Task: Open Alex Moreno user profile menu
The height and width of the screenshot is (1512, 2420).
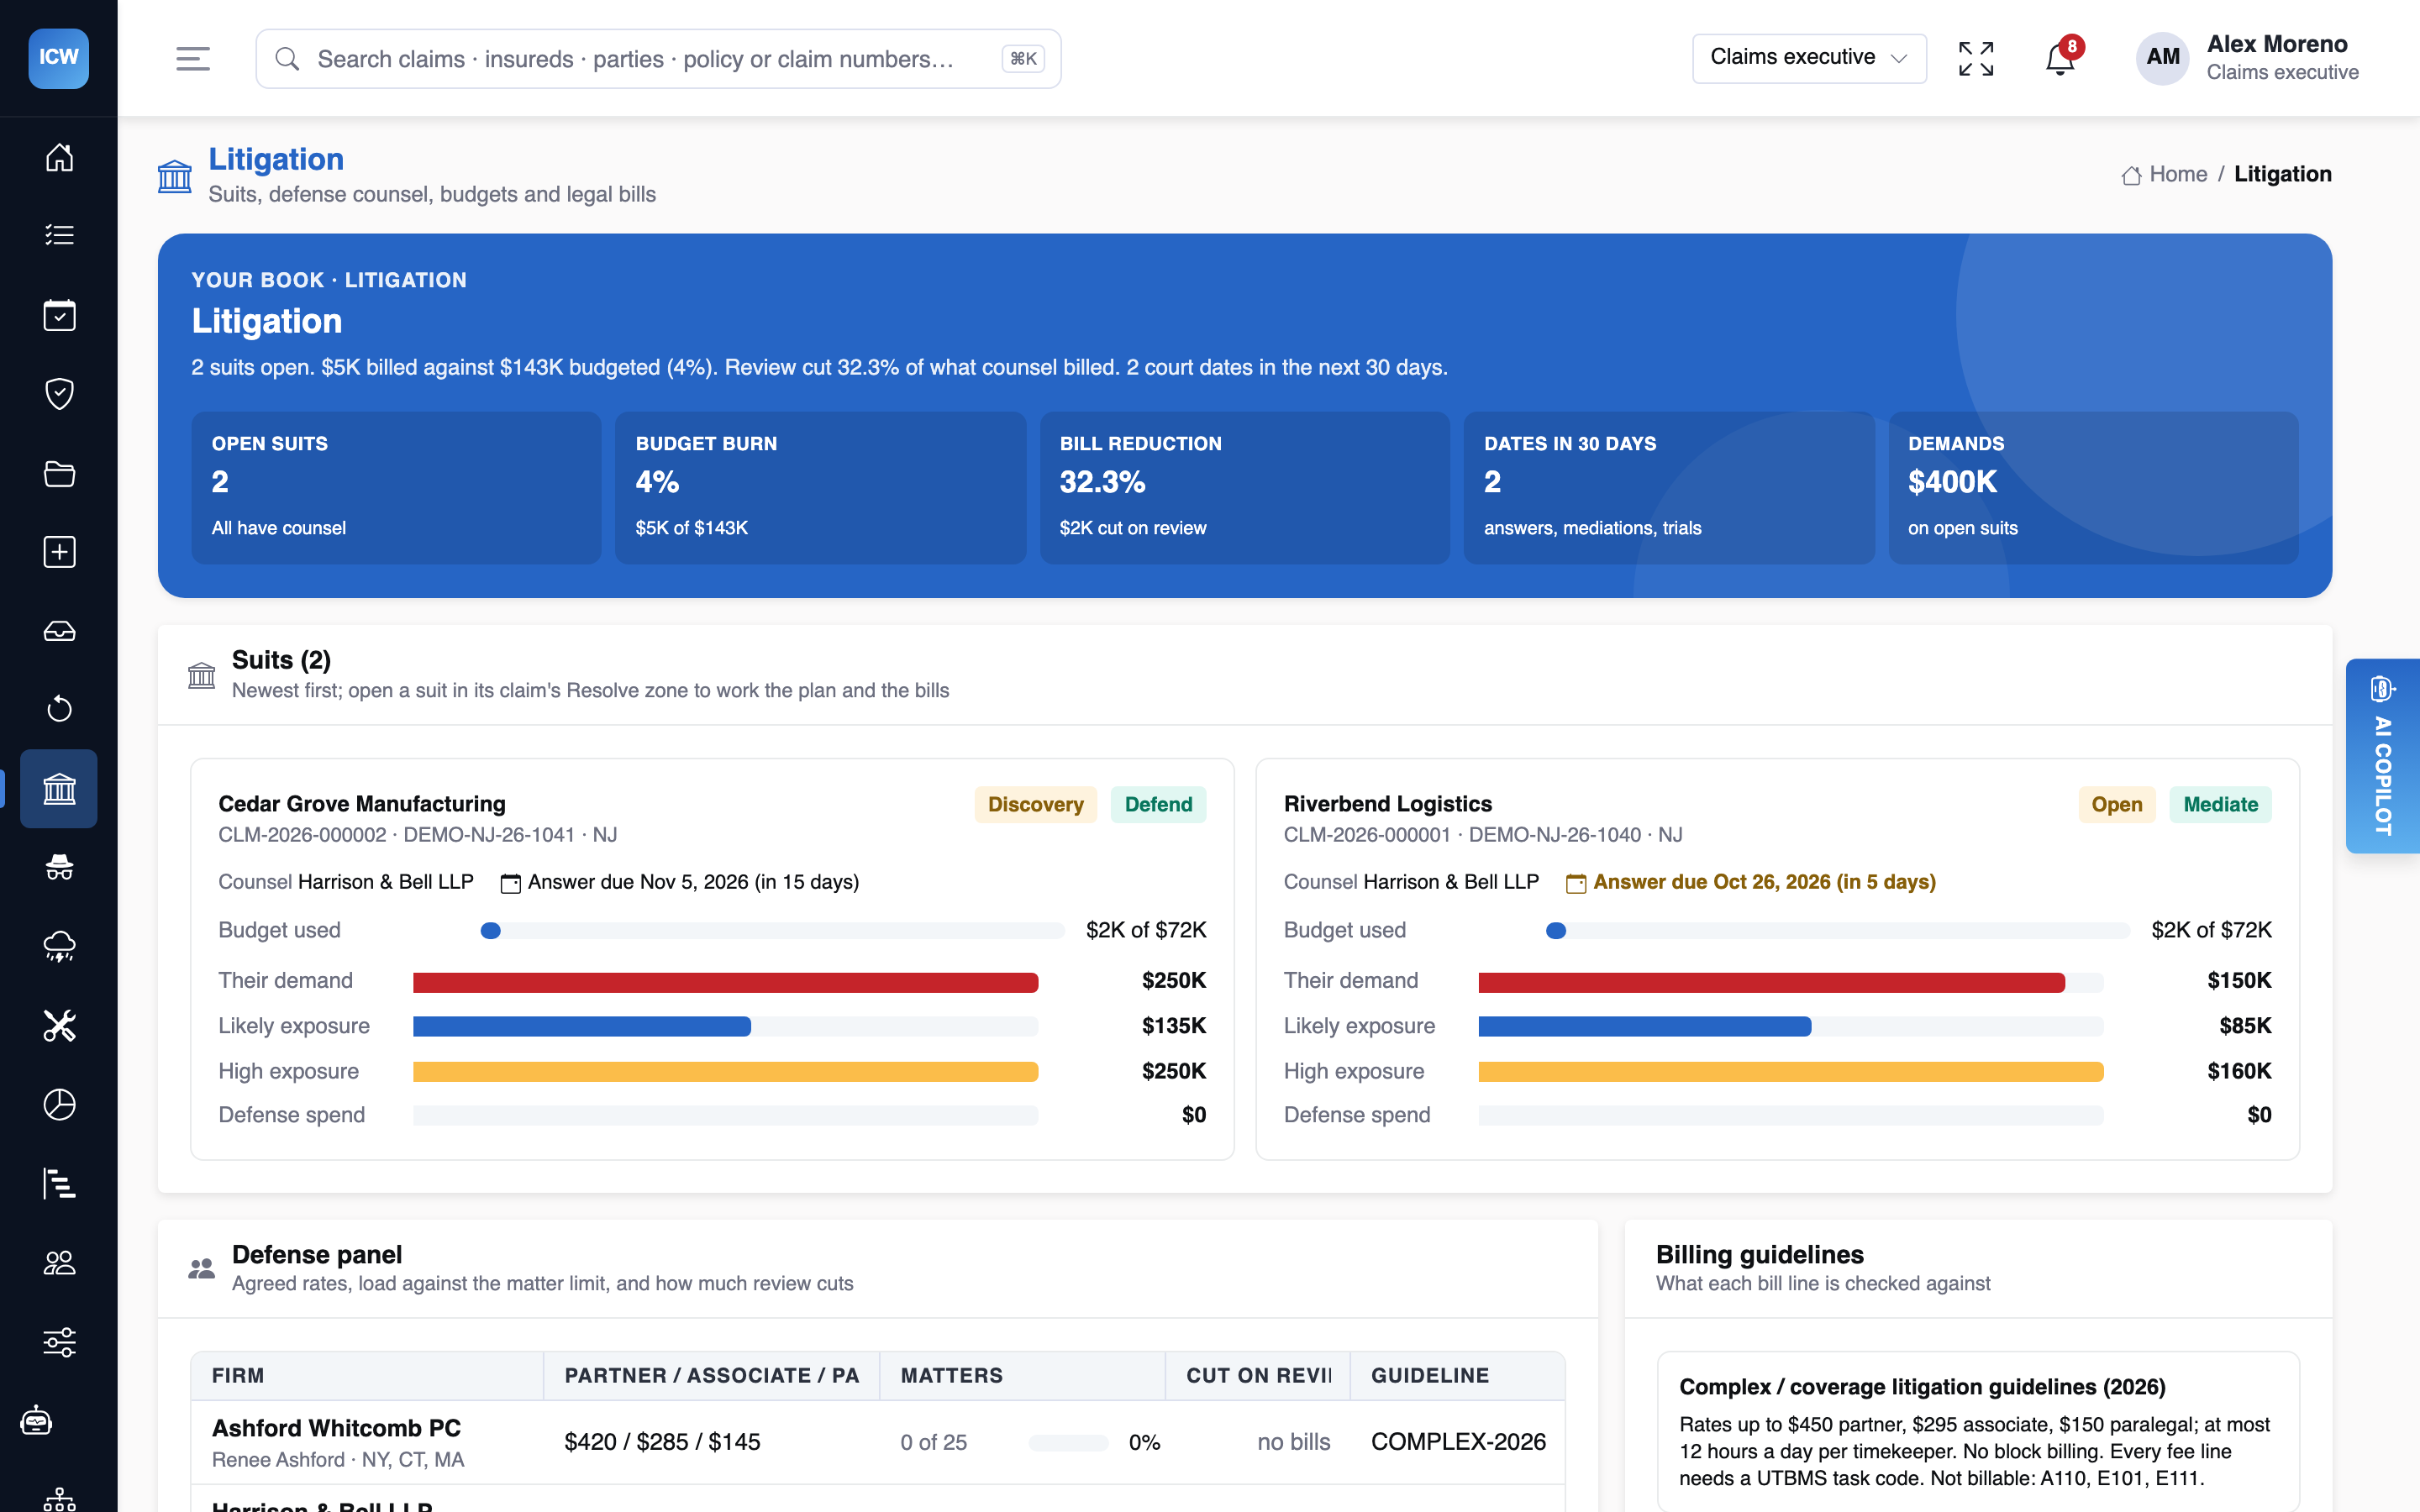Action: [x=2247, y=58]
